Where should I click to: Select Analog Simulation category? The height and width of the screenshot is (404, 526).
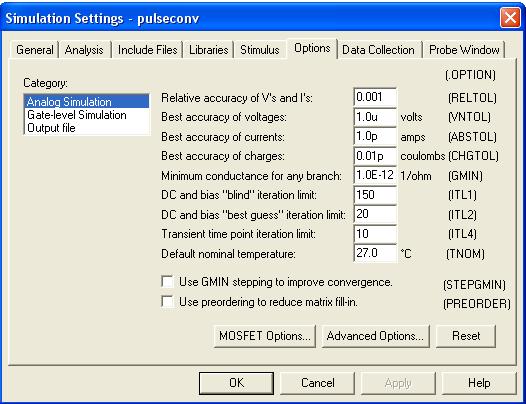coord(87,102)
